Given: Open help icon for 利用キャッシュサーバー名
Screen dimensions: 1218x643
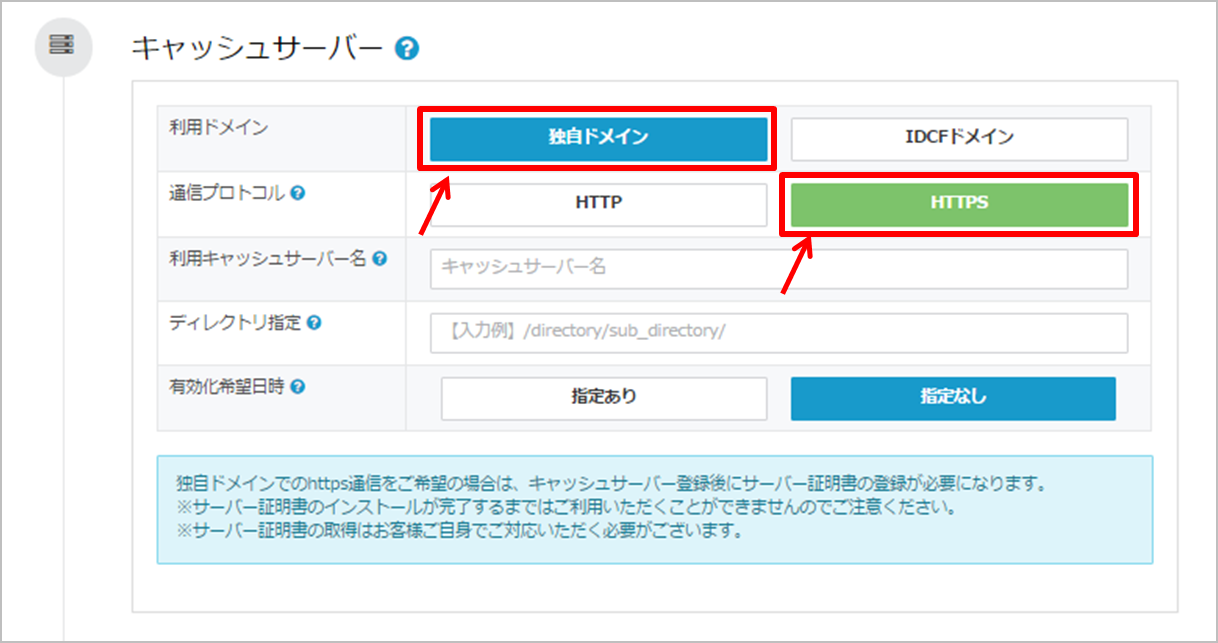Looking at the screenshot, I should pos(379,258).
